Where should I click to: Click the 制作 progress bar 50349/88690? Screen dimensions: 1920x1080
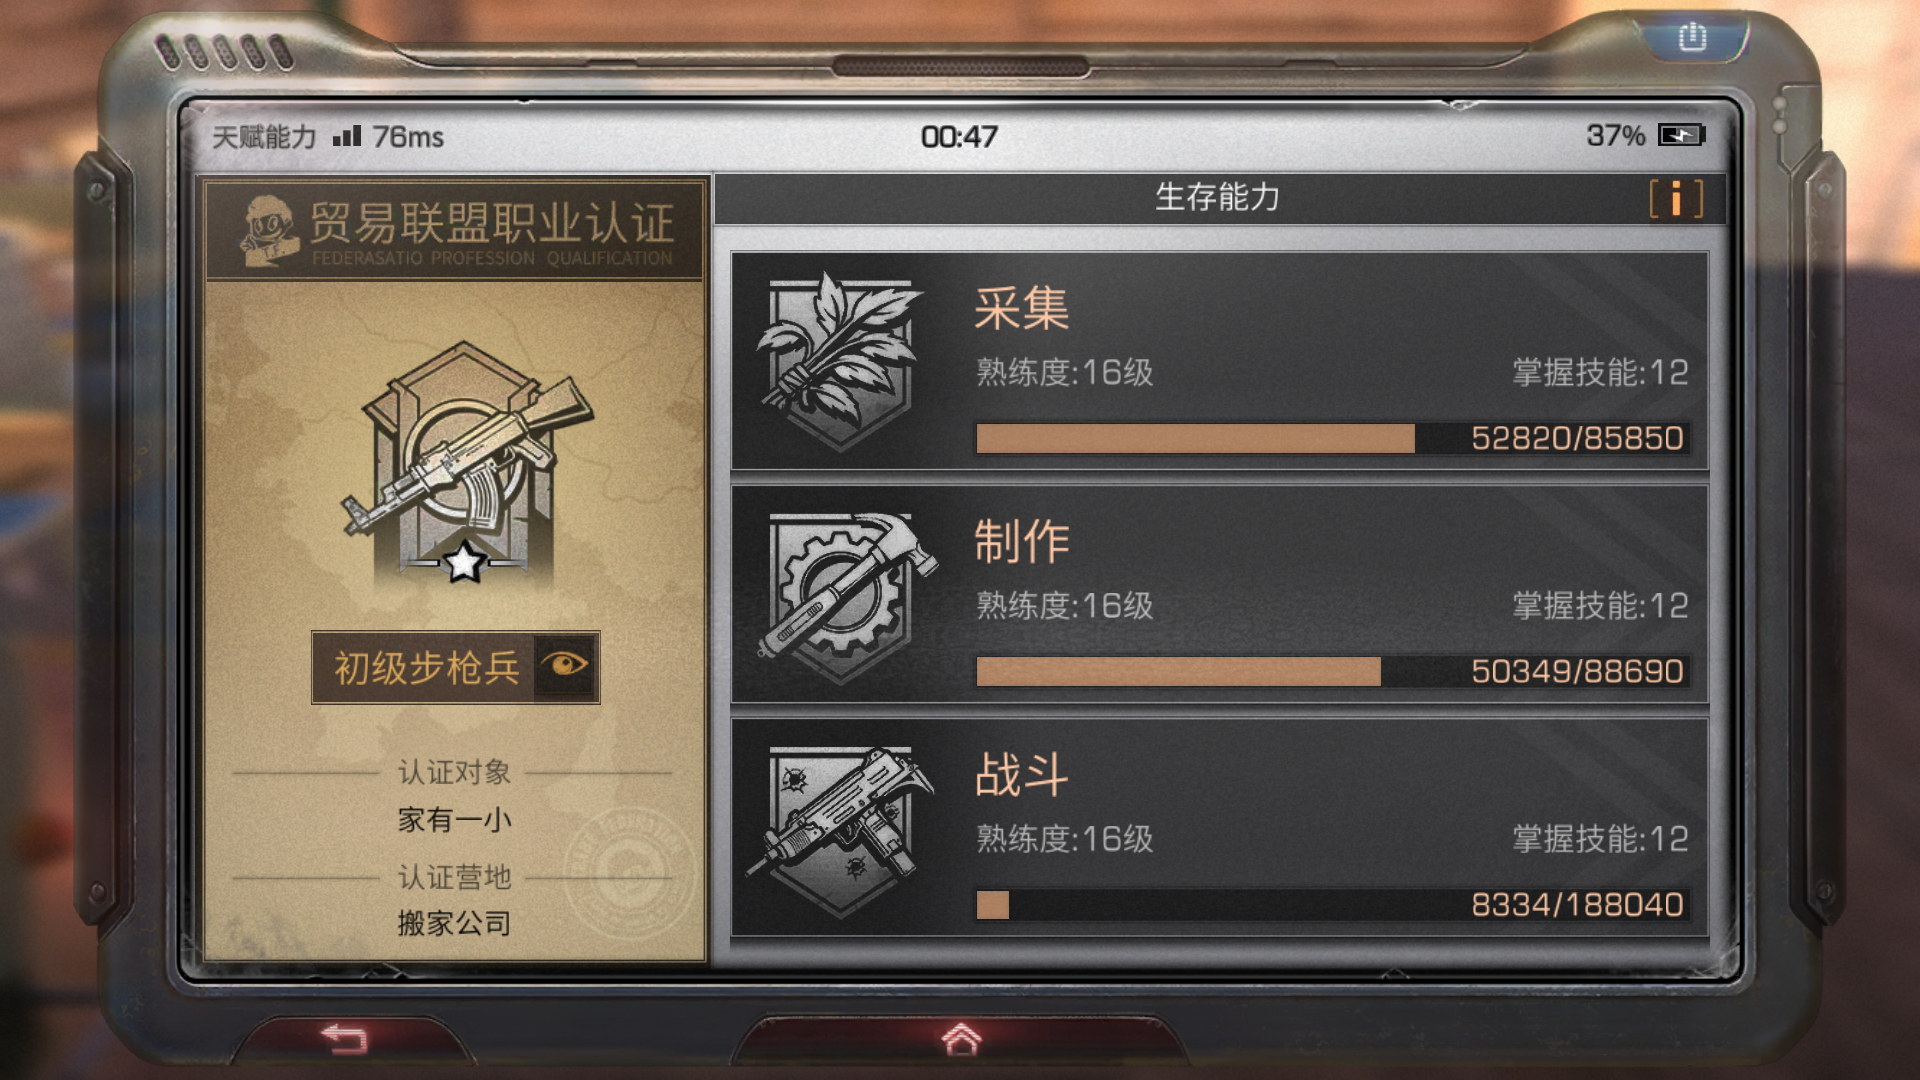point(1332,671)
